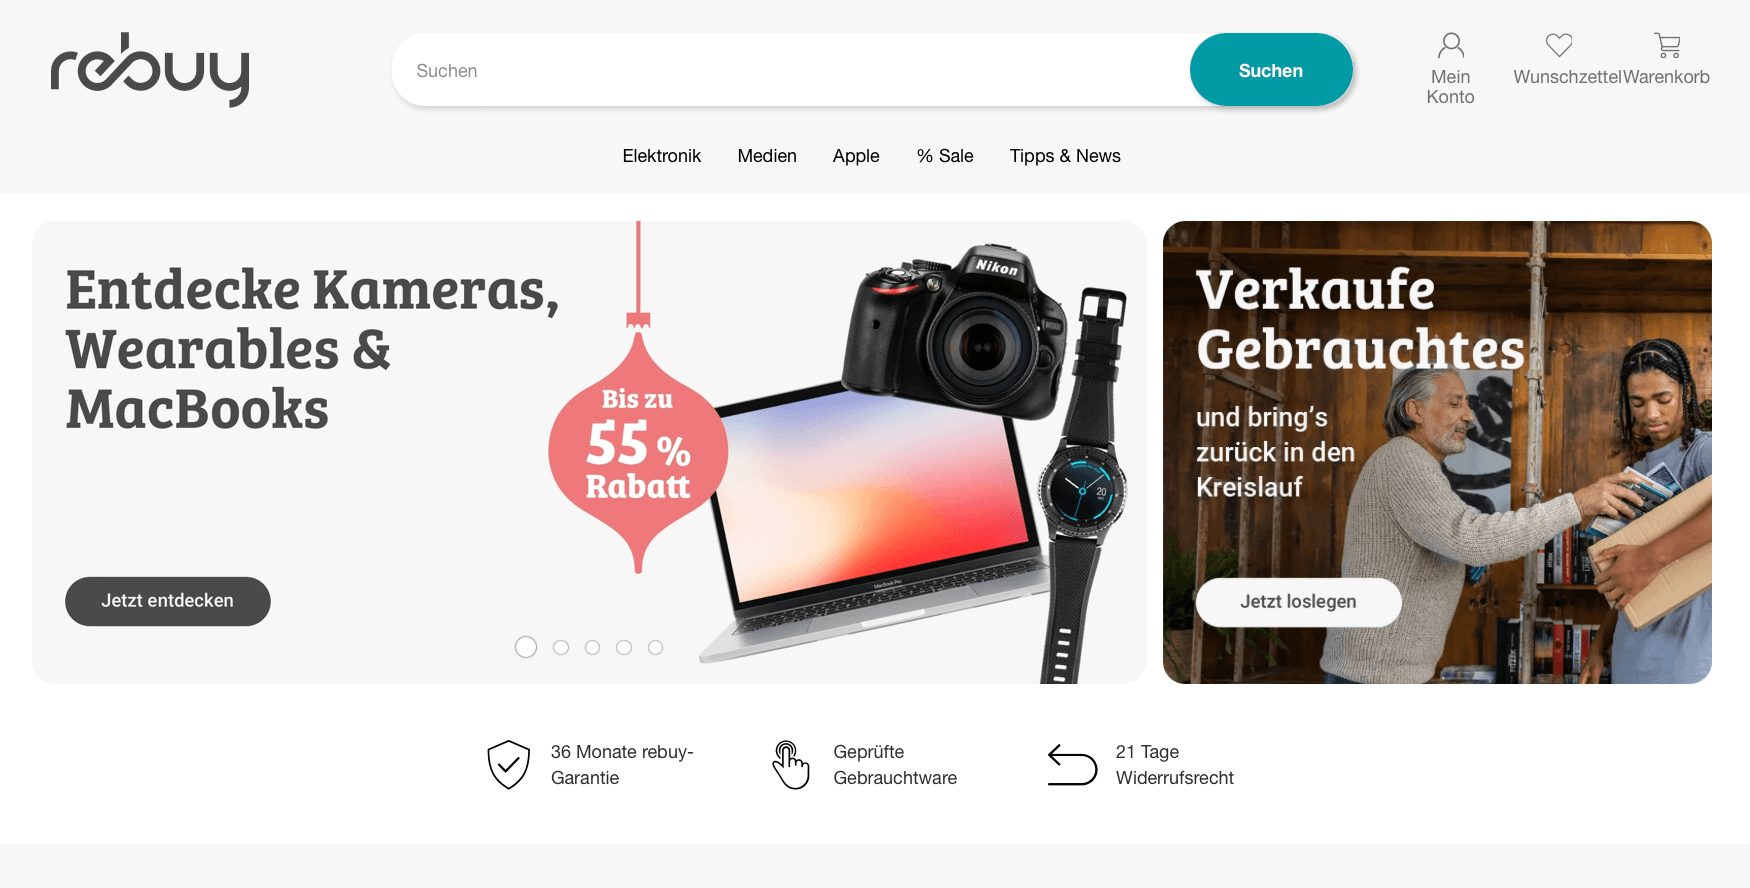Click the return arrow icon for Widerrufsrecht
The width and height of the screenshot is (1750, 888).
[x=1072, y=765]
